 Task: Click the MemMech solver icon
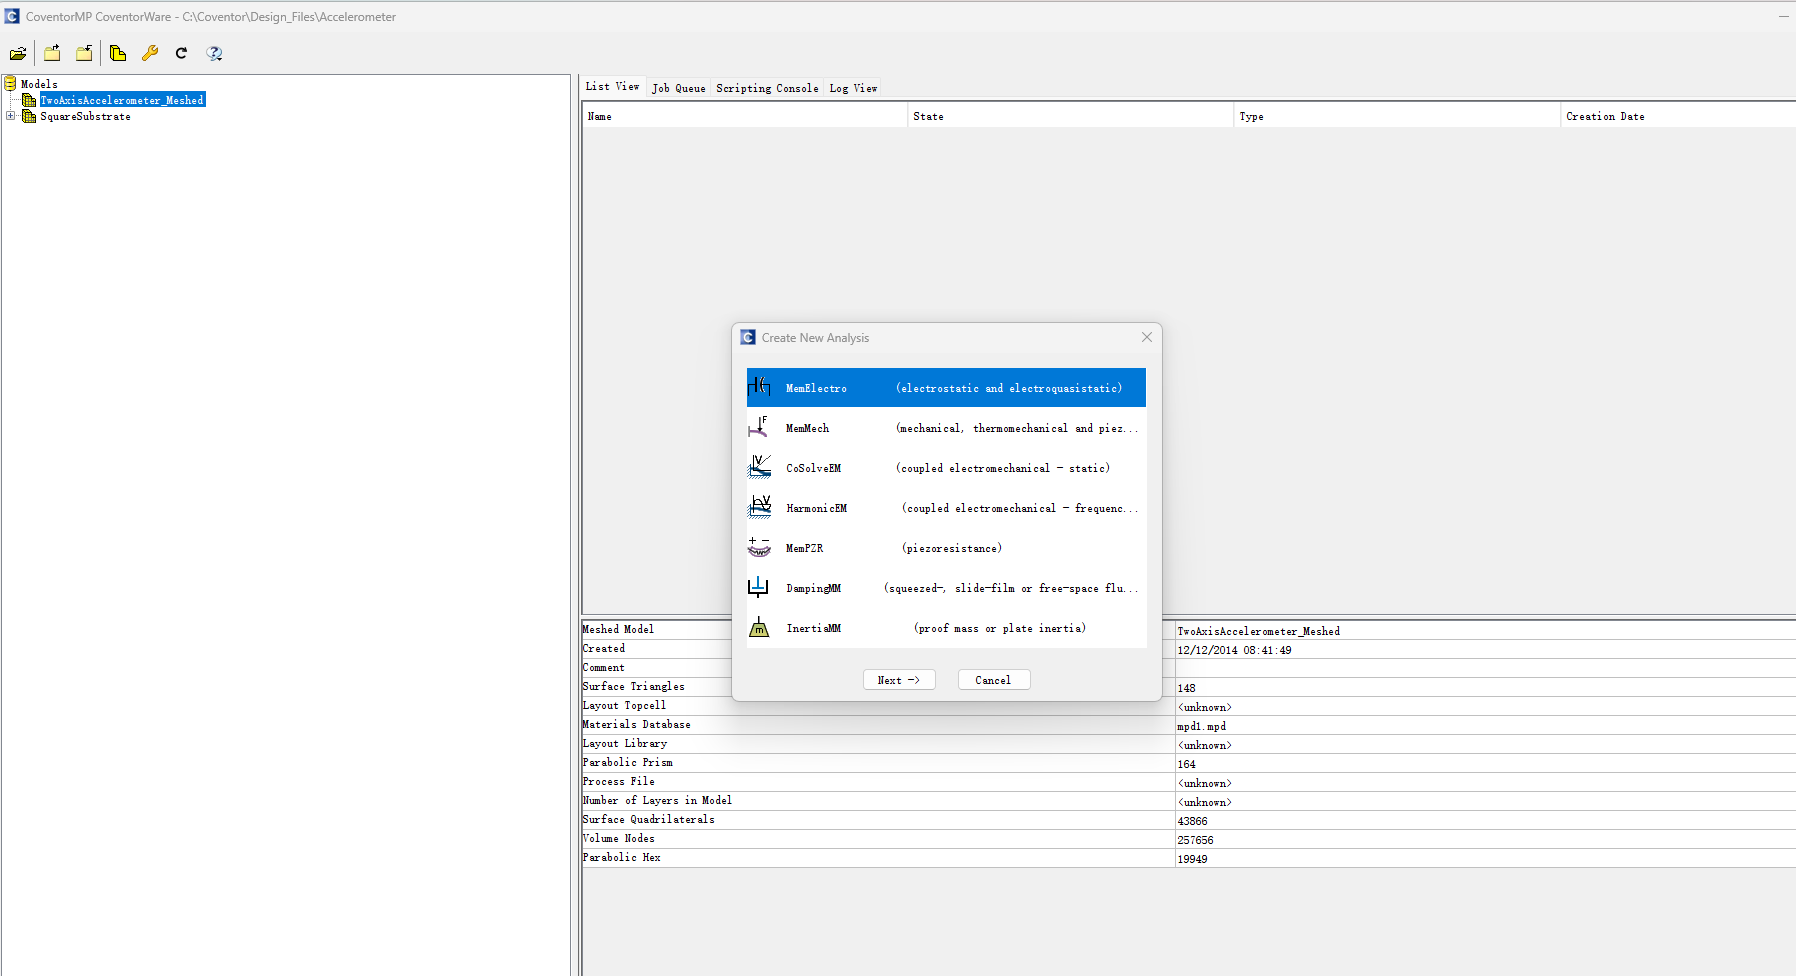[x=759, y=427]
